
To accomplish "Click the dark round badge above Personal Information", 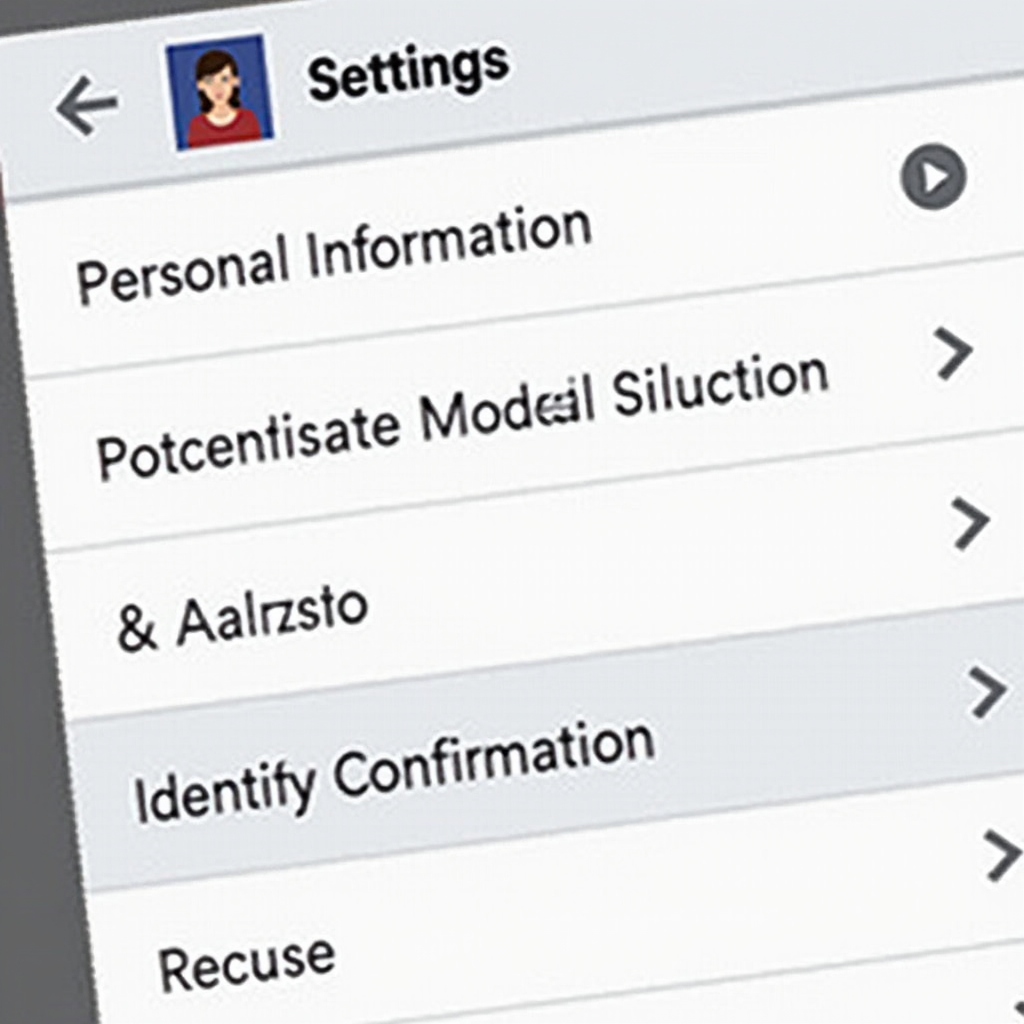I will click(x=932, y=178).
